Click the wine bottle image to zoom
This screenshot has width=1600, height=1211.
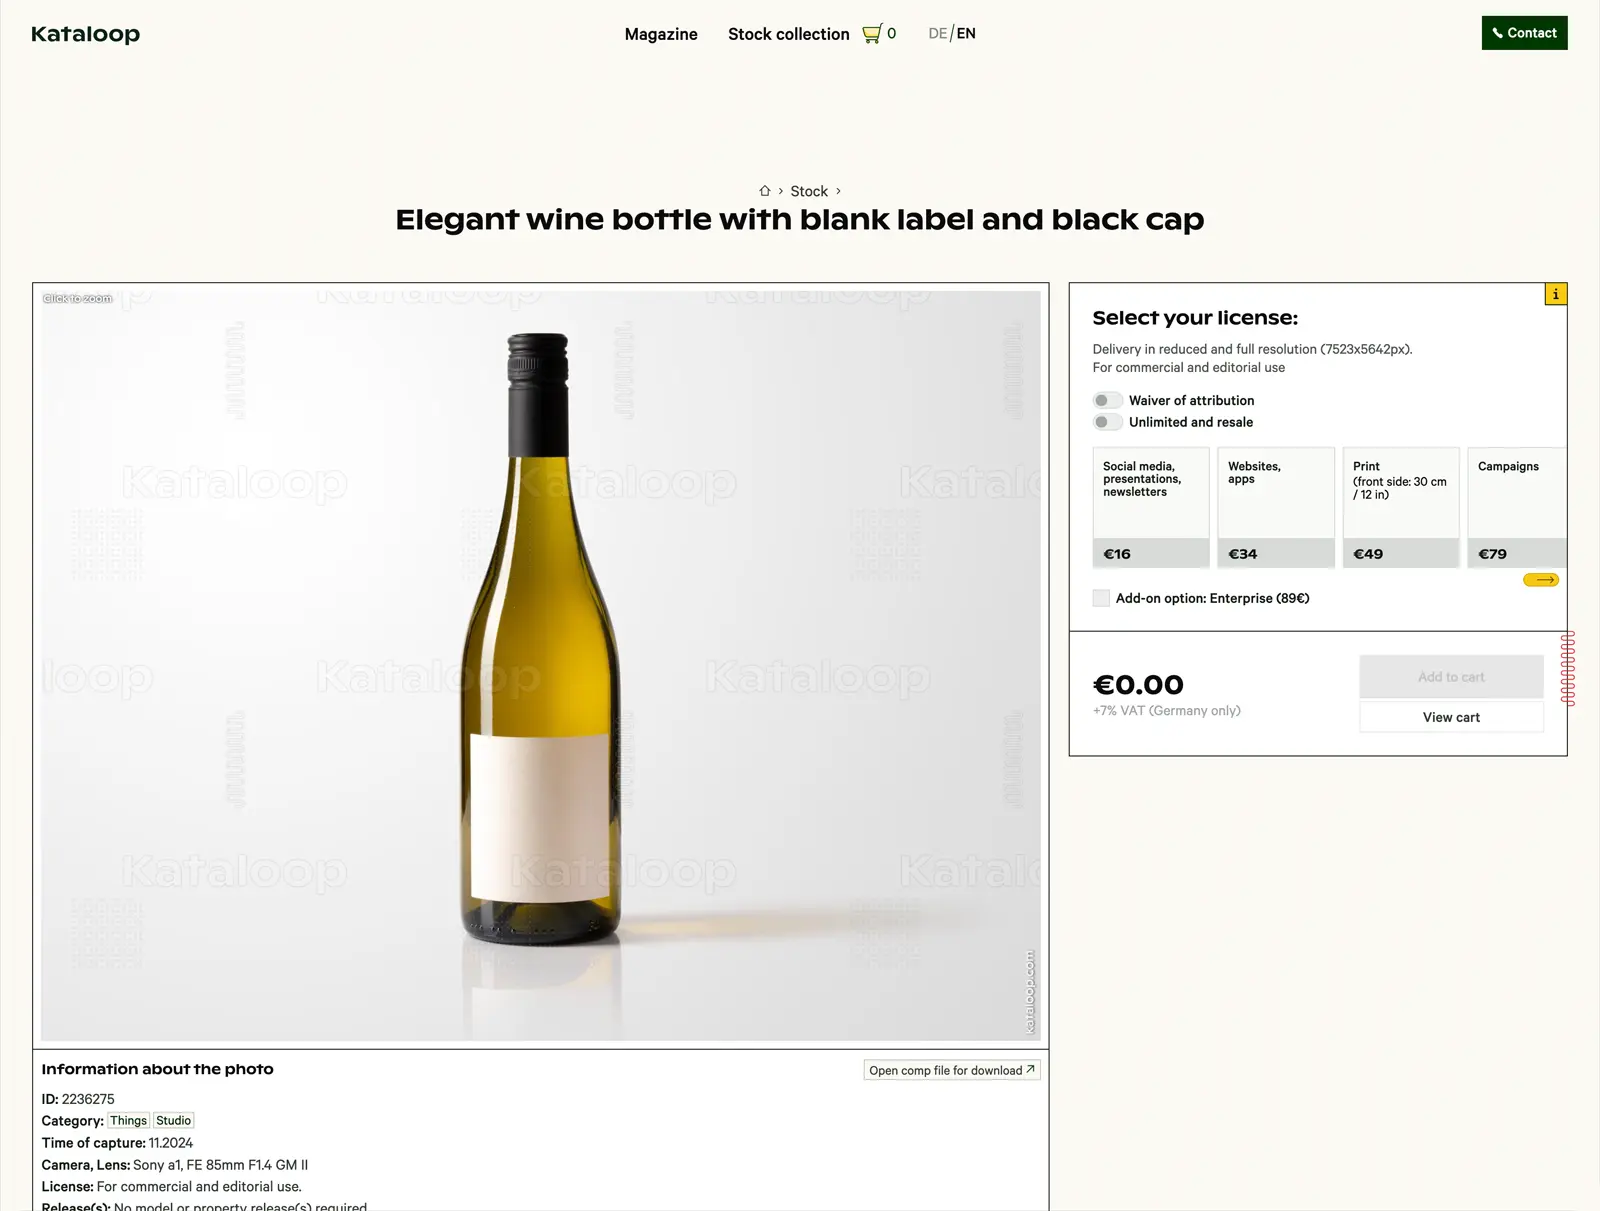pos(541,666)
